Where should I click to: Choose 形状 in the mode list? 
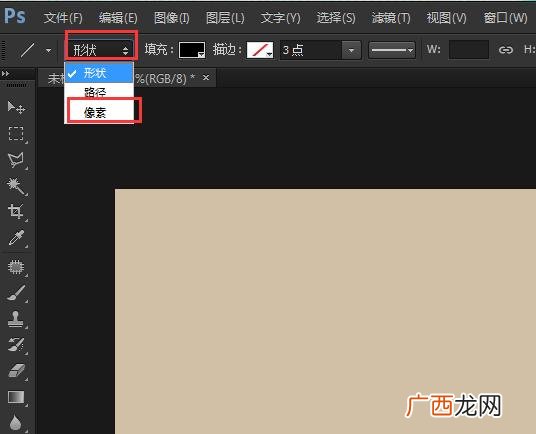point(99,72)
